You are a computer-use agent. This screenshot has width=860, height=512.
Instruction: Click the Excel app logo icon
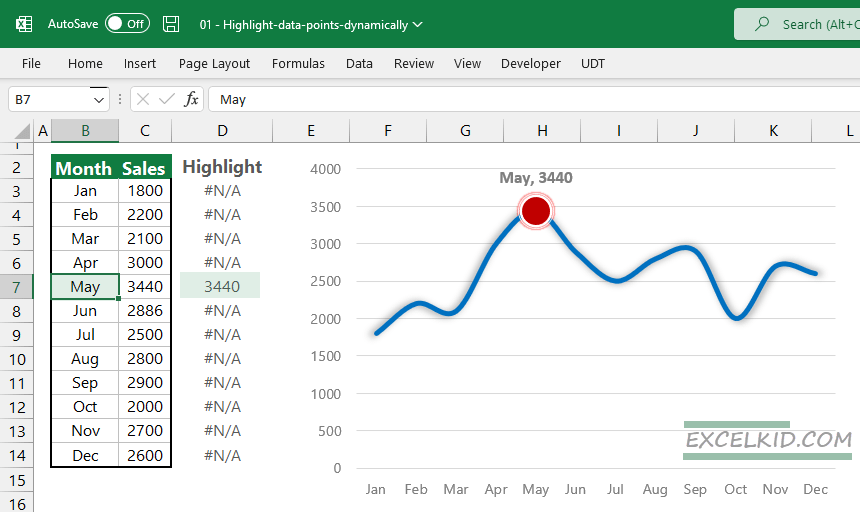click(x=24, y=24)
